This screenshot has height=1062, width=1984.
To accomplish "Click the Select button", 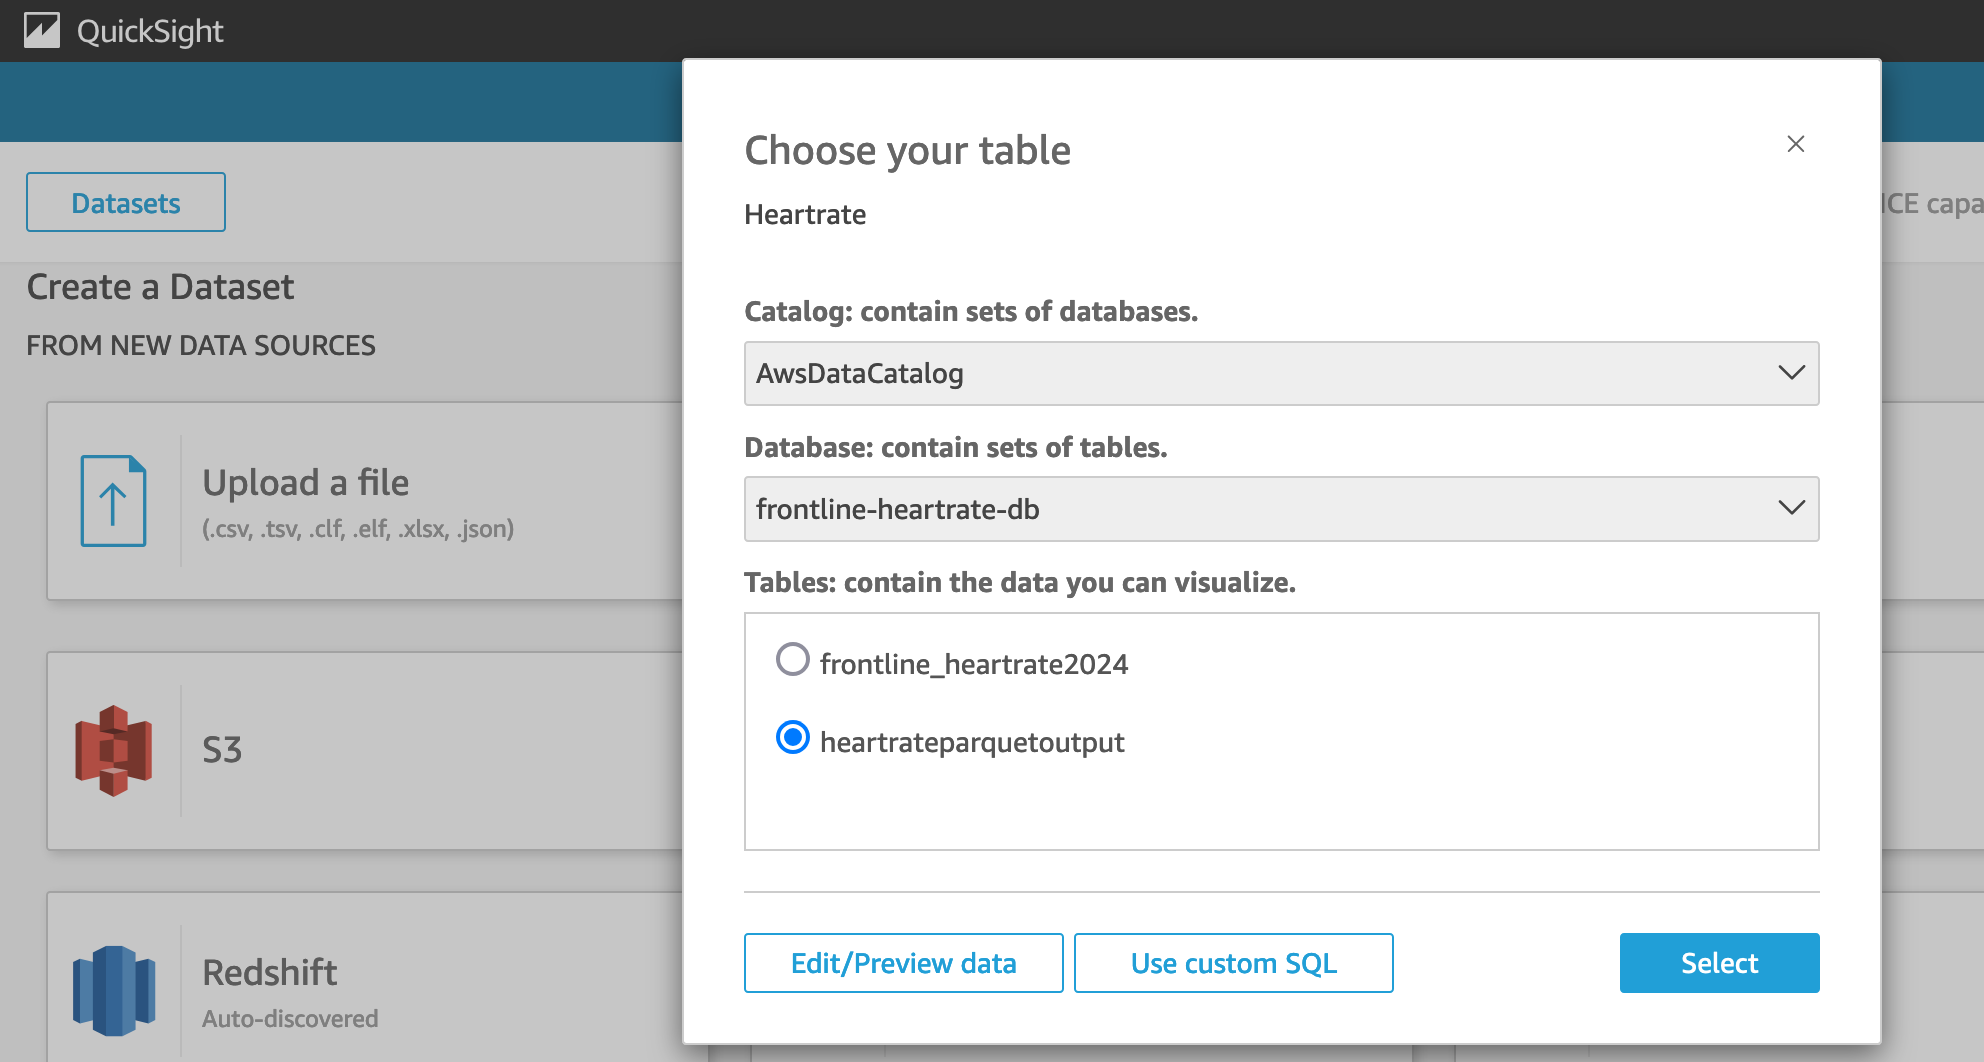I will [x=1720, y=963].
